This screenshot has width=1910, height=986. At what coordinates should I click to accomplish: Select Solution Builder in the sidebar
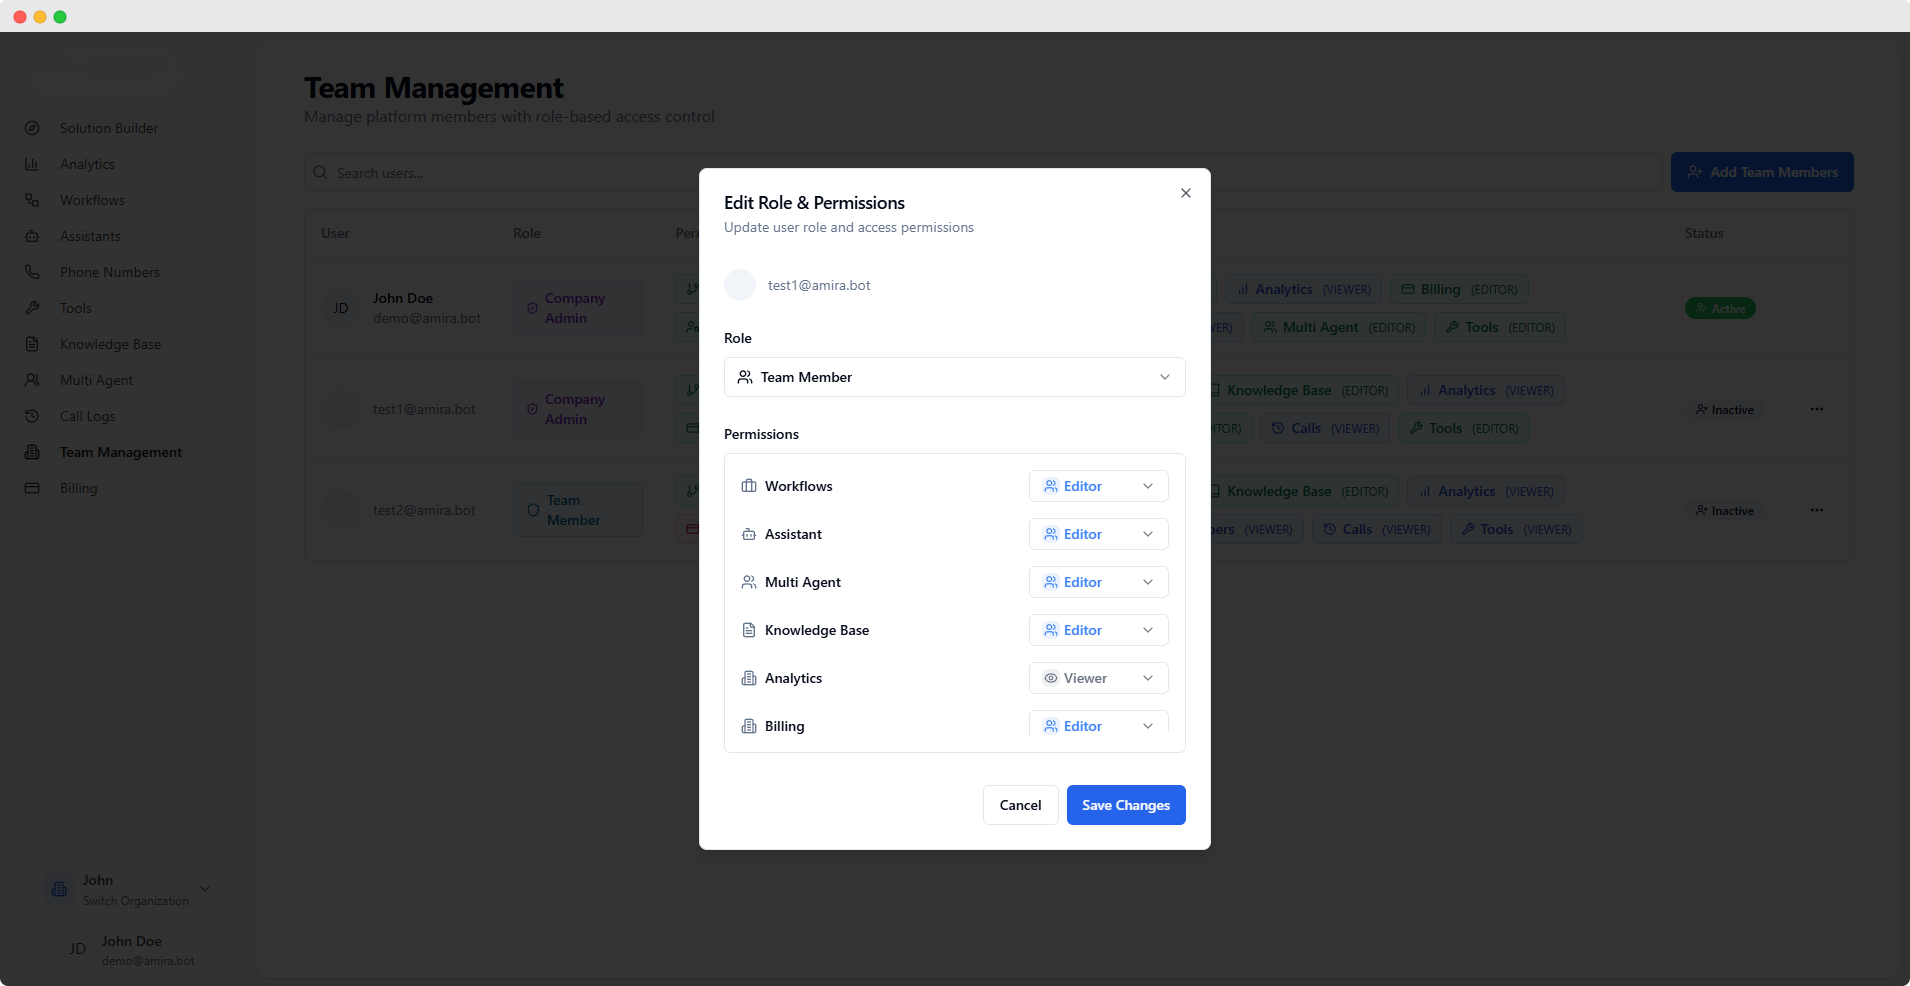pos(108,127)
